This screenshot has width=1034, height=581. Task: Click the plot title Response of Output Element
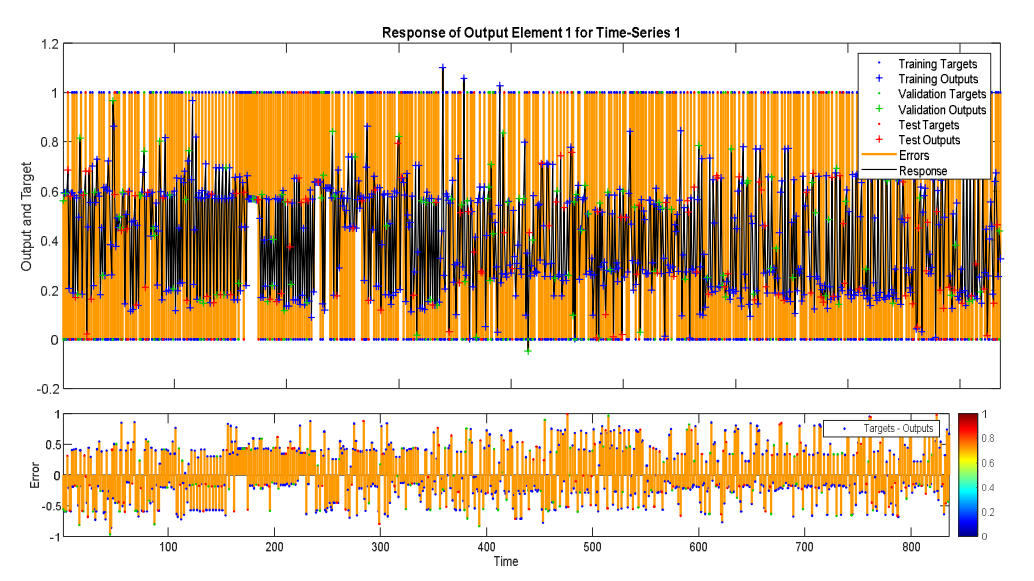point(531,33)
